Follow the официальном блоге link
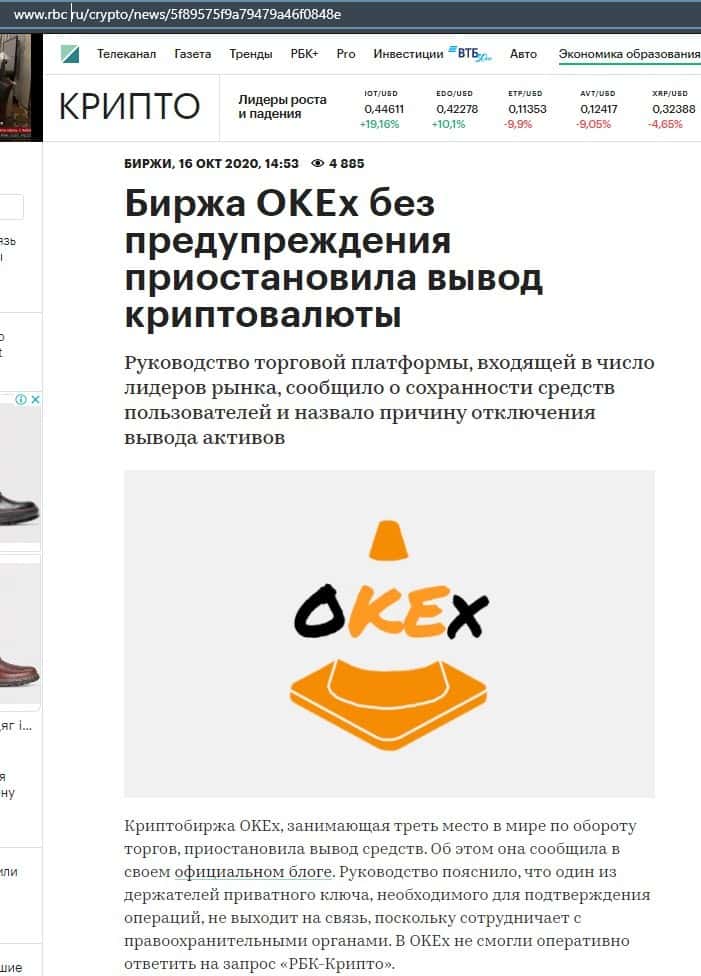The height and width of the screenshot is (976, 701). [x=253, y=872]
